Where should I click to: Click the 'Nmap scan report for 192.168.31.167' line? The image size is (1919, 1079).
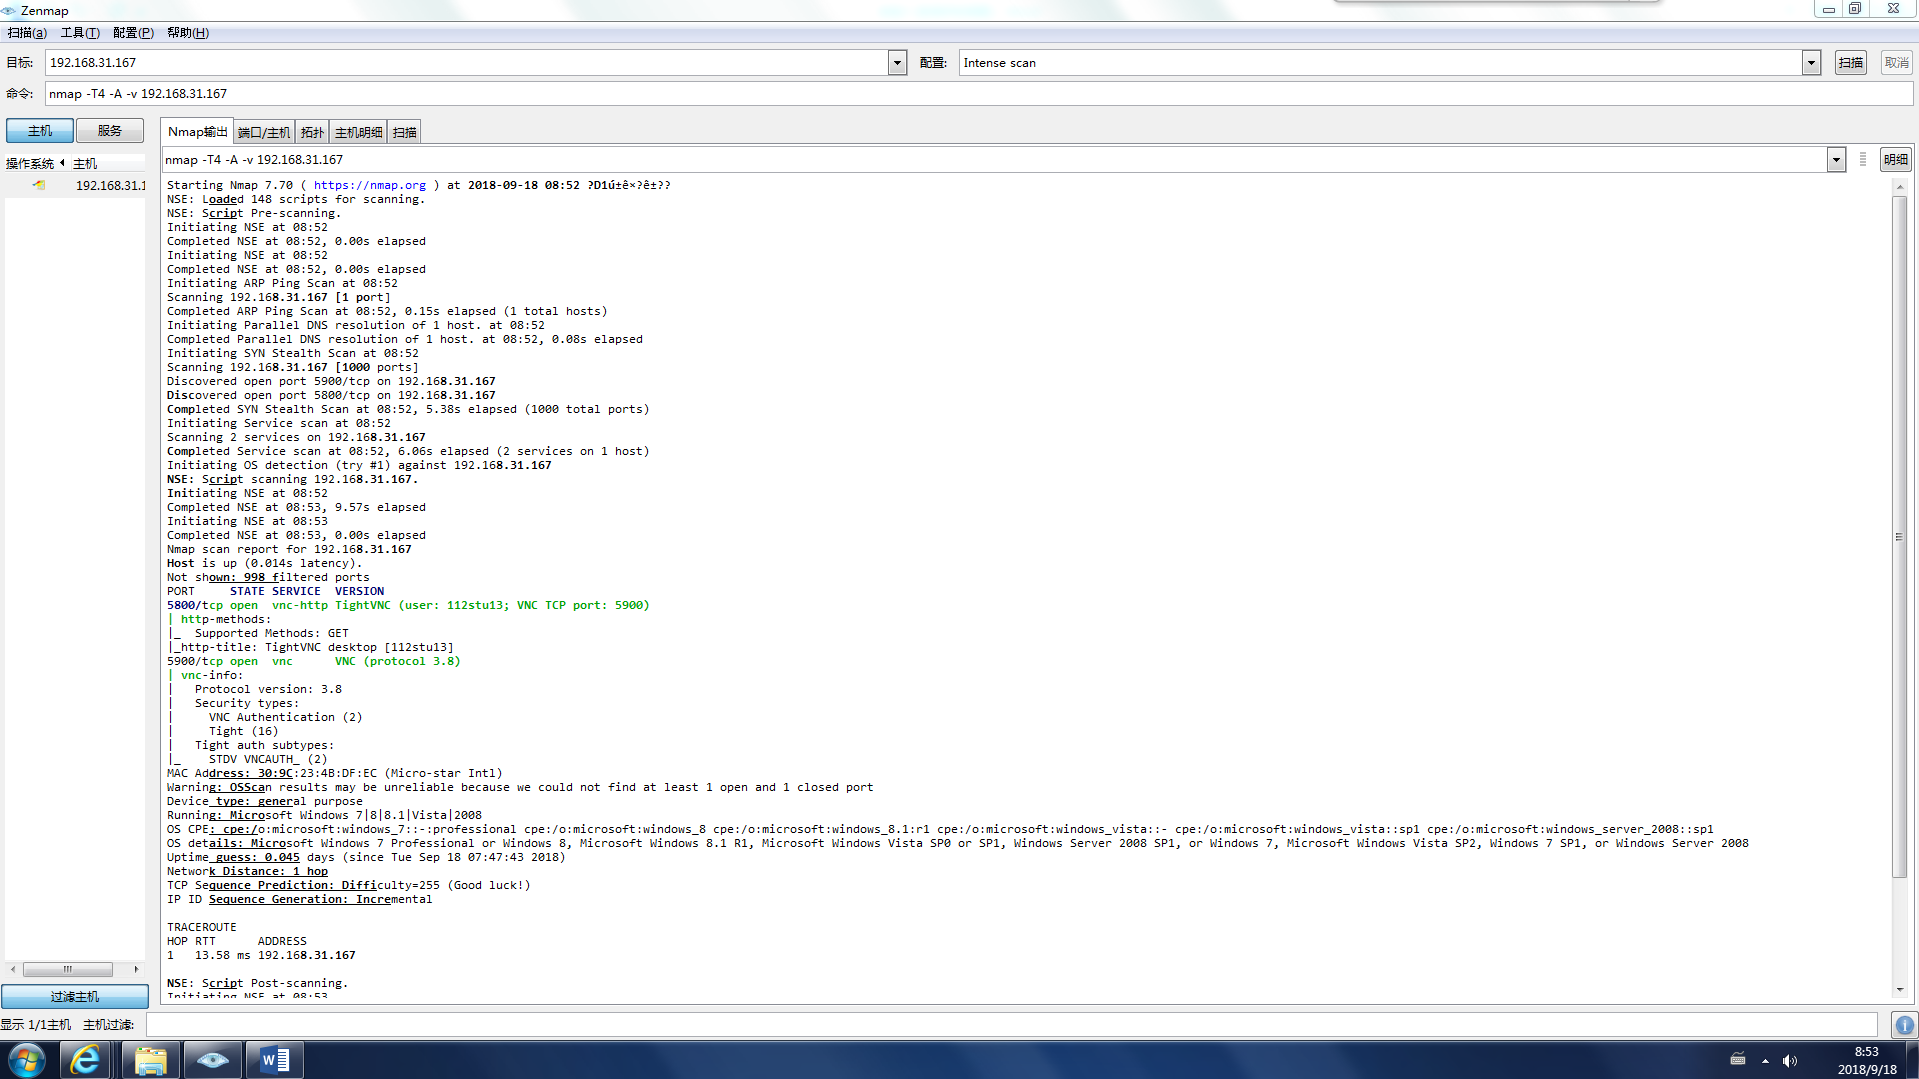(289, 549)
